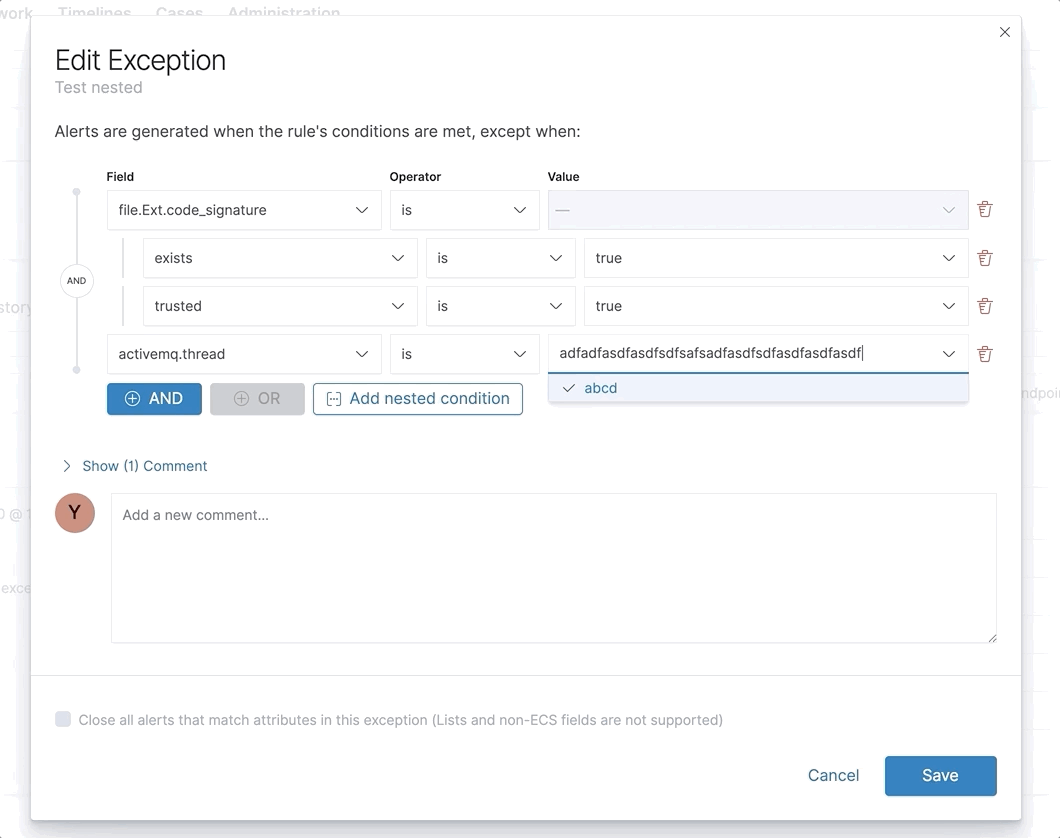Select the abcd option

(601, 388)
